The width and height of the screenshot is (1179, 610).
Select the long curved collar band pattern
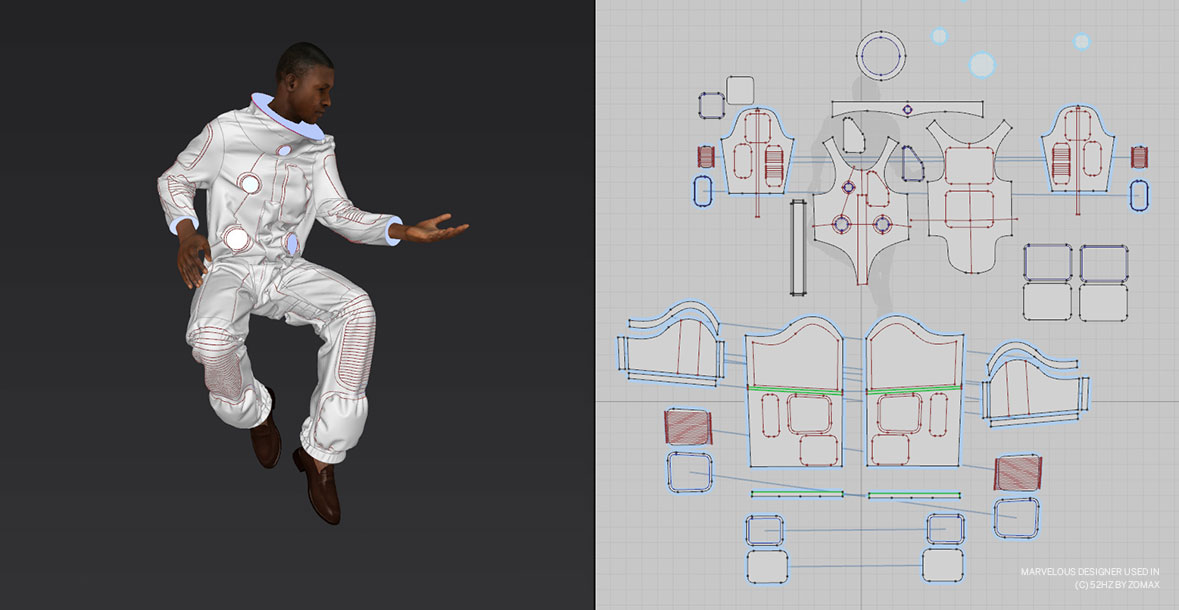908,110
